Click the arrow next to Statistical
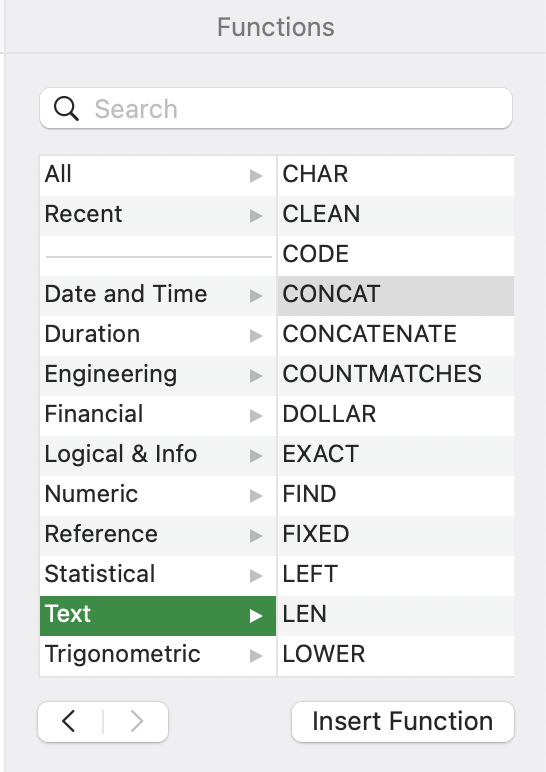 pyautogui.click(x=256, y=575)
